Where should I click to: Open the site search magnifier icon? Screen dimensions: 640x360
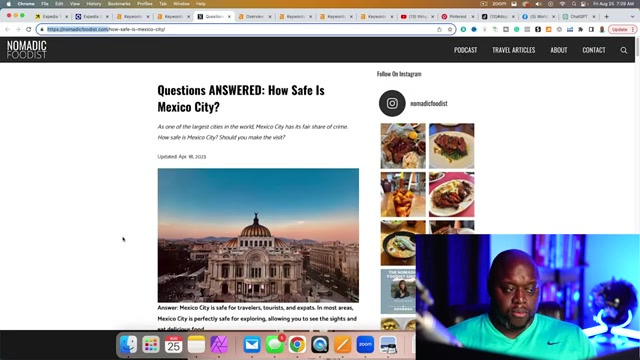tap(624, 50)
